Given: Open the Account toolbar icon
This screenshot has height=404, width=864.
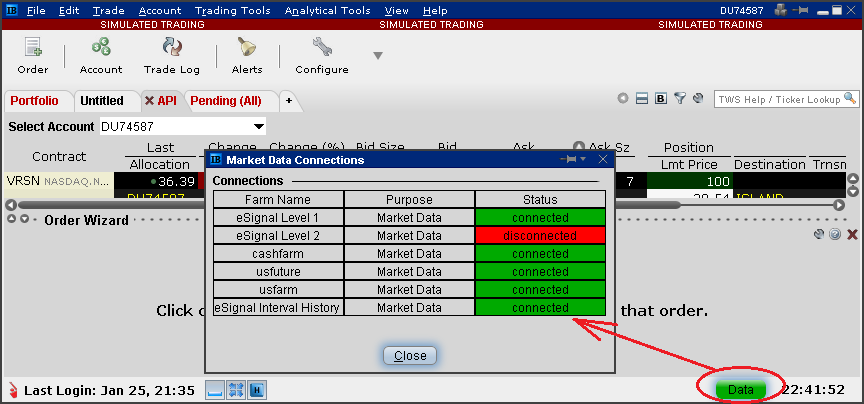Looking at the screenshot, I should click(x=101, y=55).
